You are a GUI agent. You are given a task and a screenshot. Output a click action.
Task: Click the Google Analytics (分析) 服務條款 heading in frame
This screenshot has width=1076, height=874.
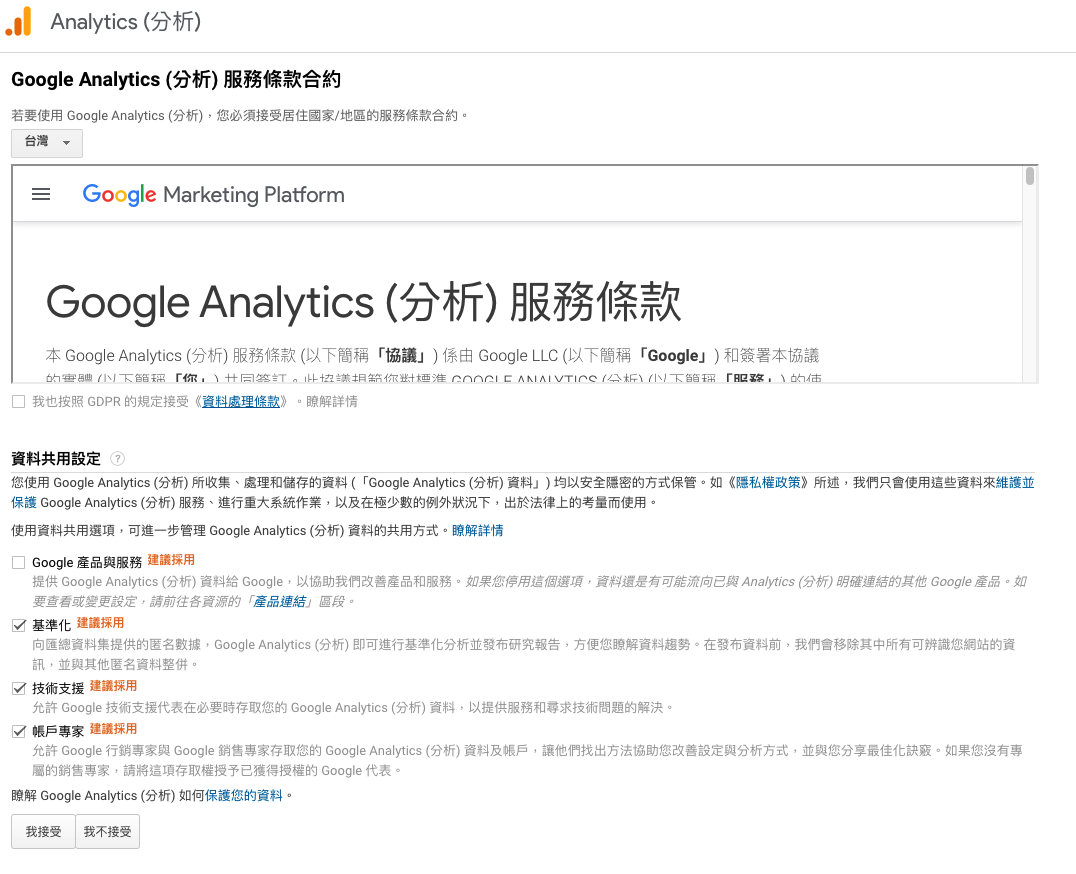(363, 303)
